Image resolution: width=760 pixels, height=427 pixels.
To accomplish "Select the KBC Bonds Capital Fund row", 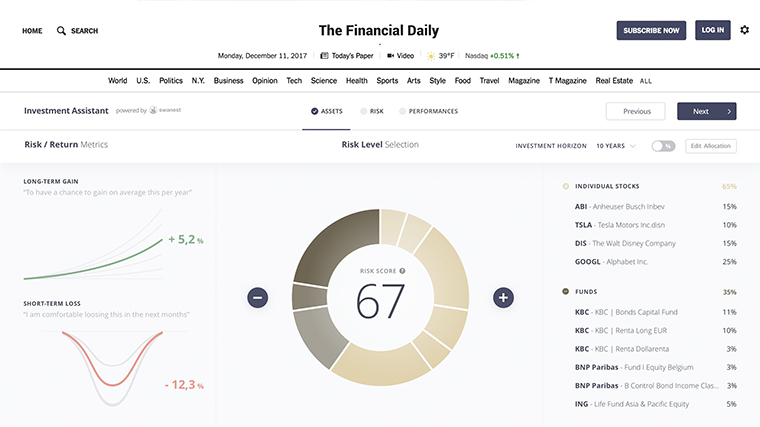I will coord(655,312).
